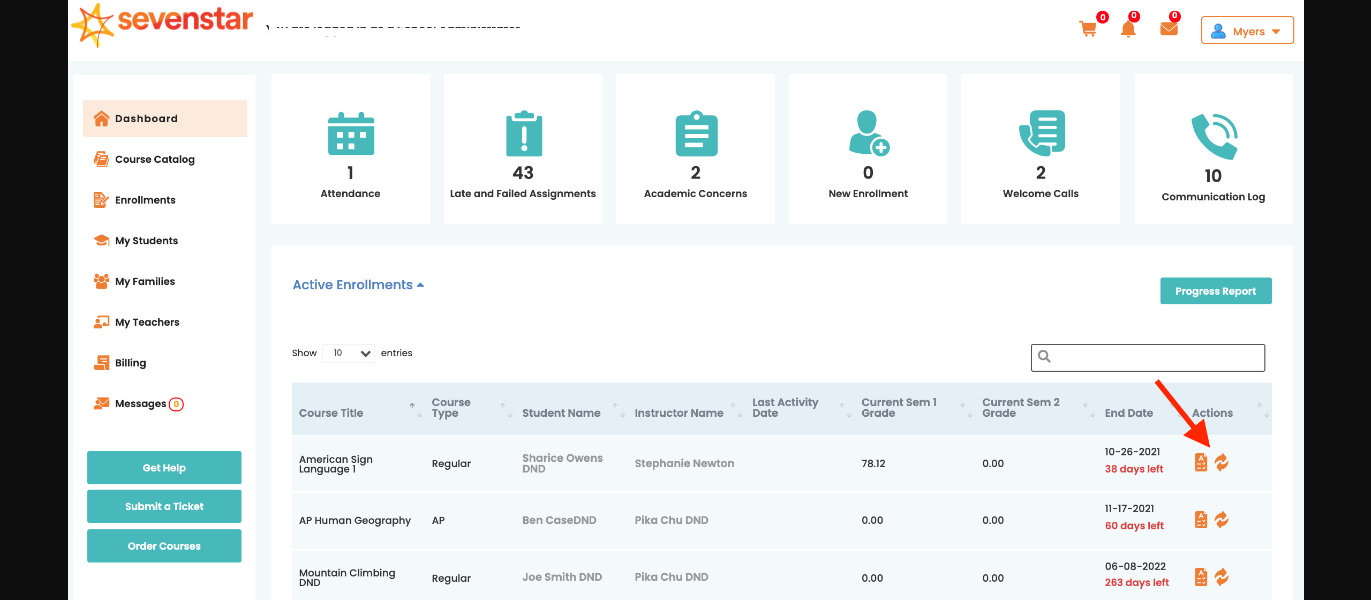
Task: Click the Get Help button
Action: (x=164, y=468)
